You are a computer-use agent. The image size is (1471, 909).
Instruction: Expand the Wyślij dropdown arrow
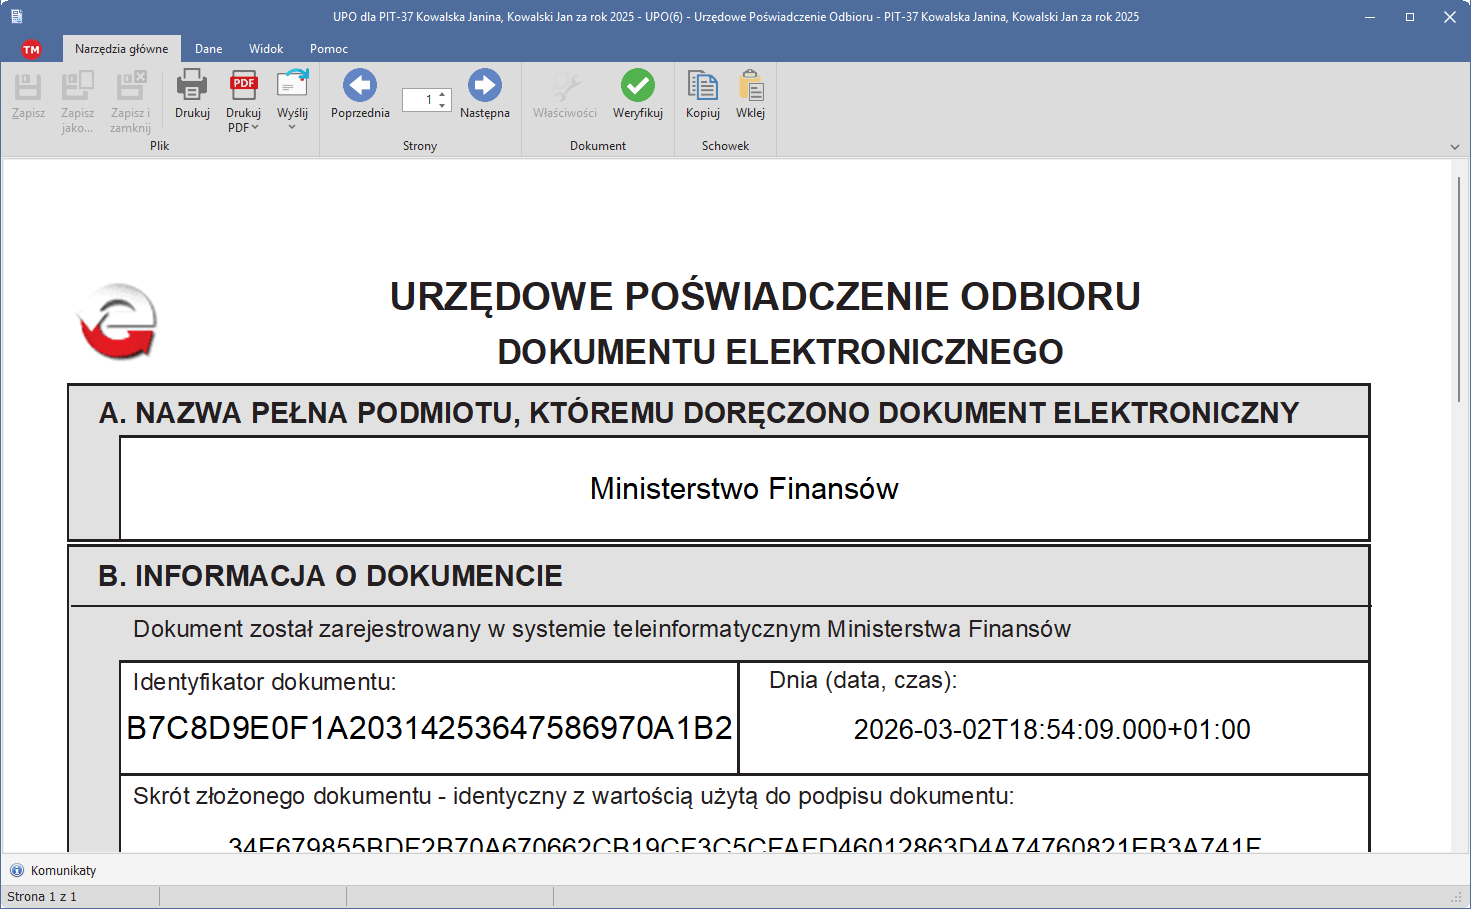click(x=292, y=127)
